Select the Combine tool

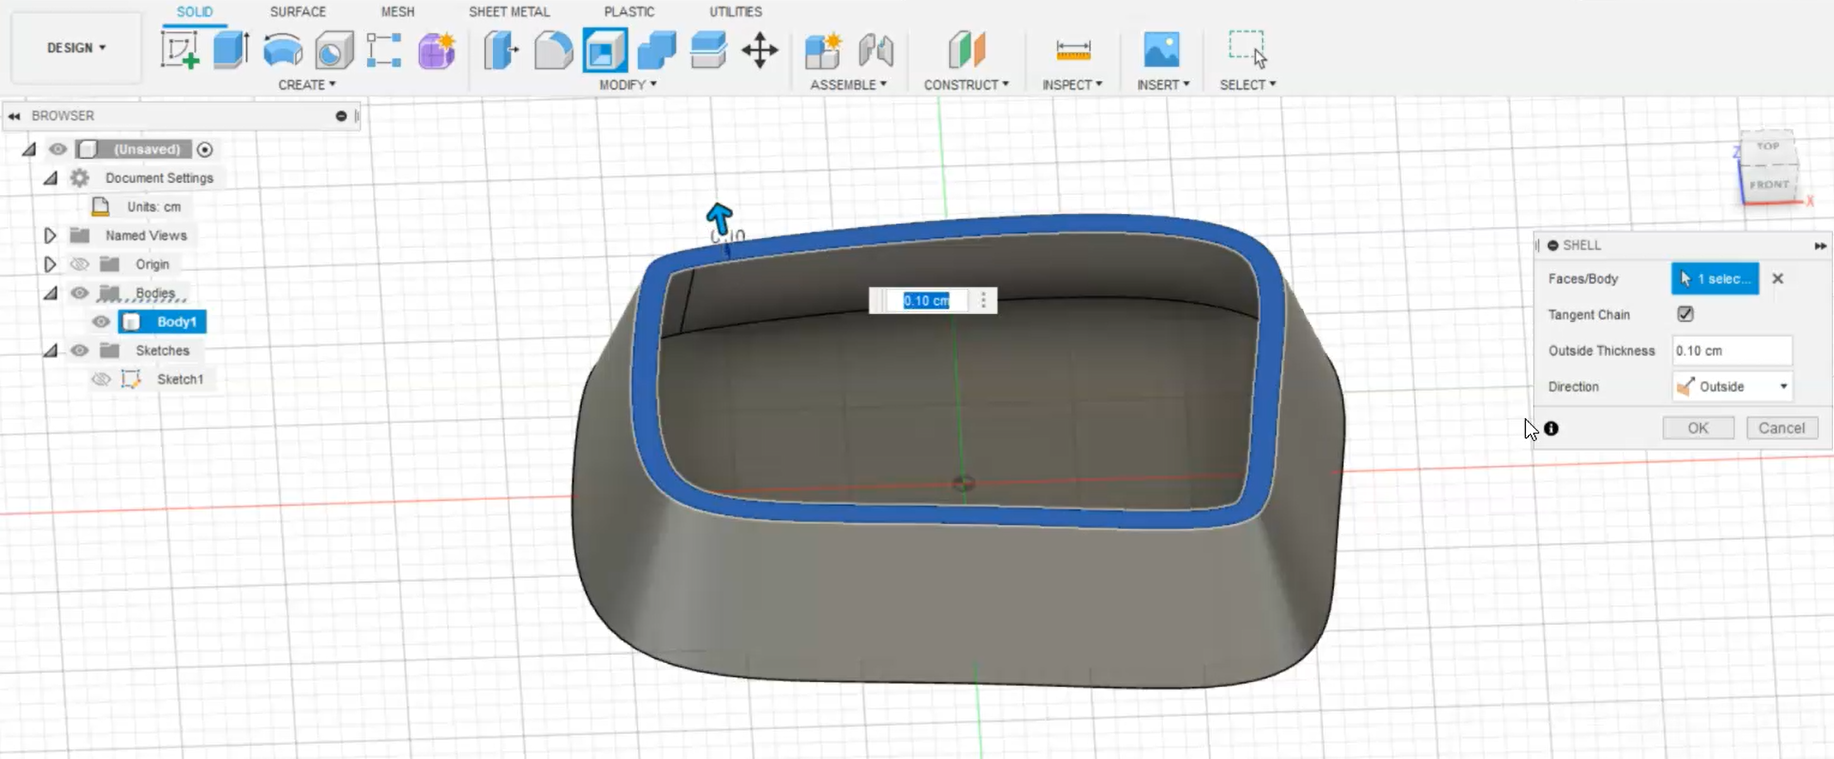657,50
